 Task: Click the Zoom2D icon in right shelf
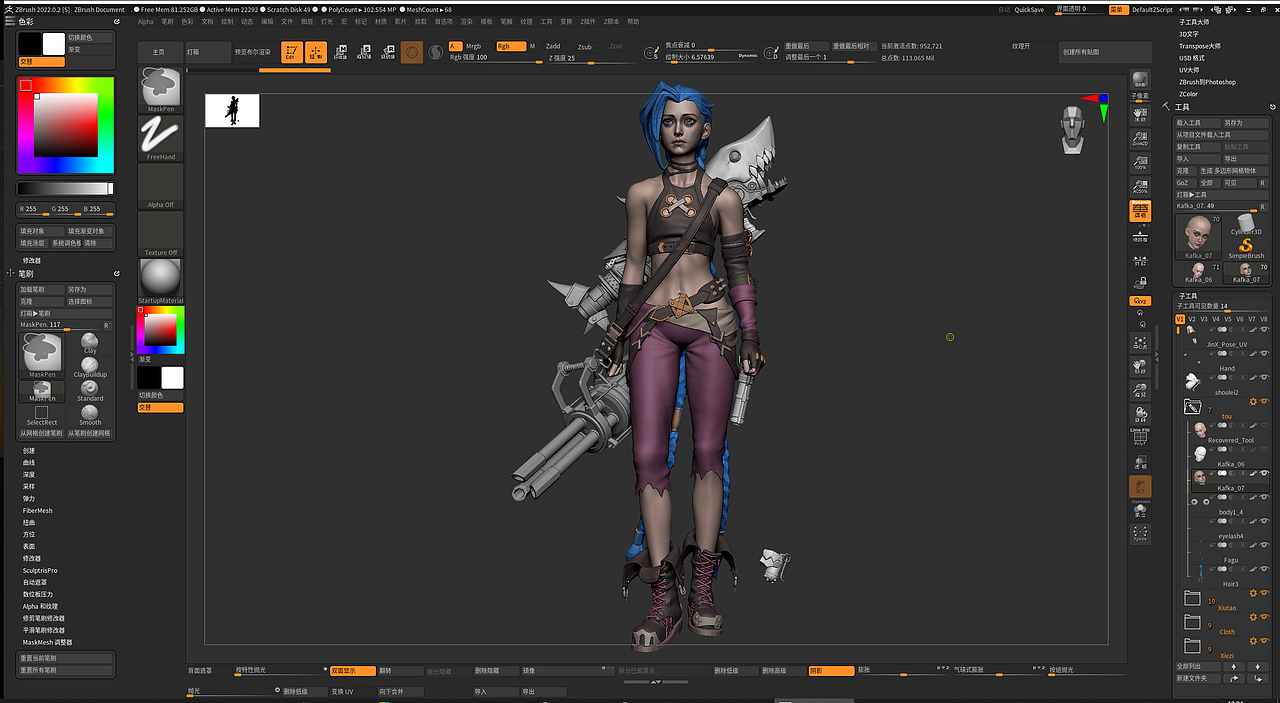[x=1140, y=139]
